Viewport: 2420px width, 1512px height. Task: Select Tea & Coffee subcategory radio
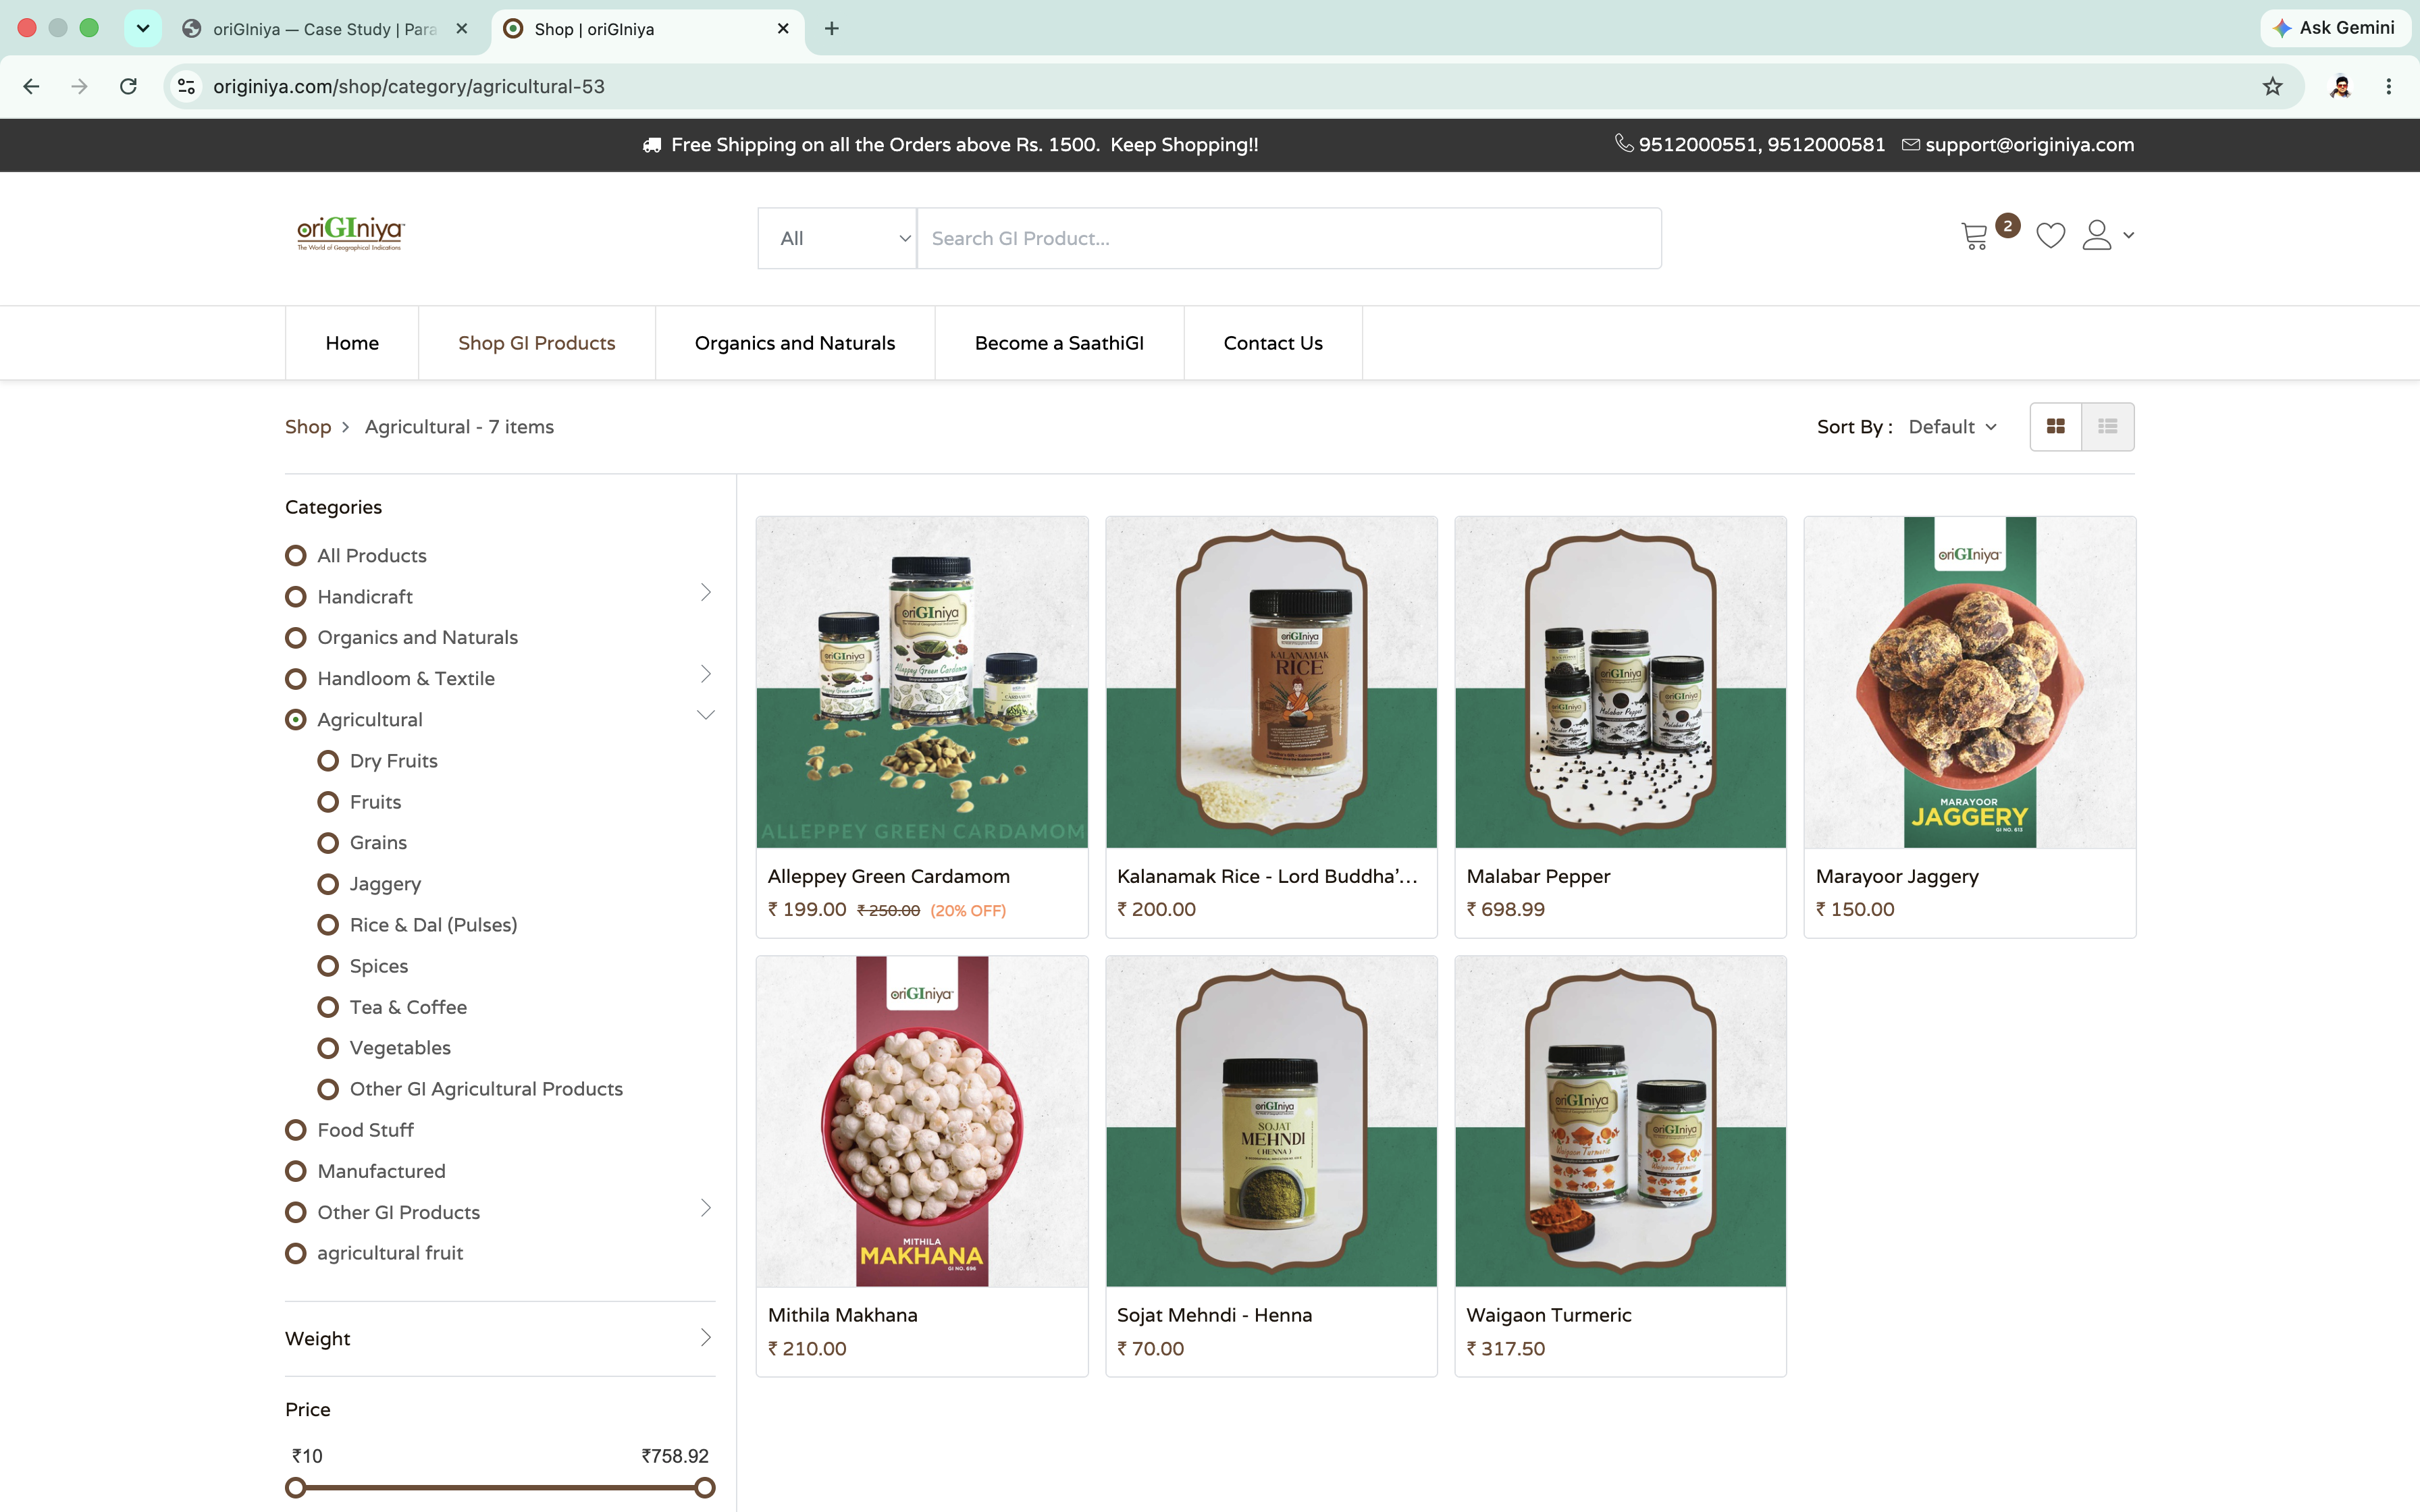(328, 1007)
